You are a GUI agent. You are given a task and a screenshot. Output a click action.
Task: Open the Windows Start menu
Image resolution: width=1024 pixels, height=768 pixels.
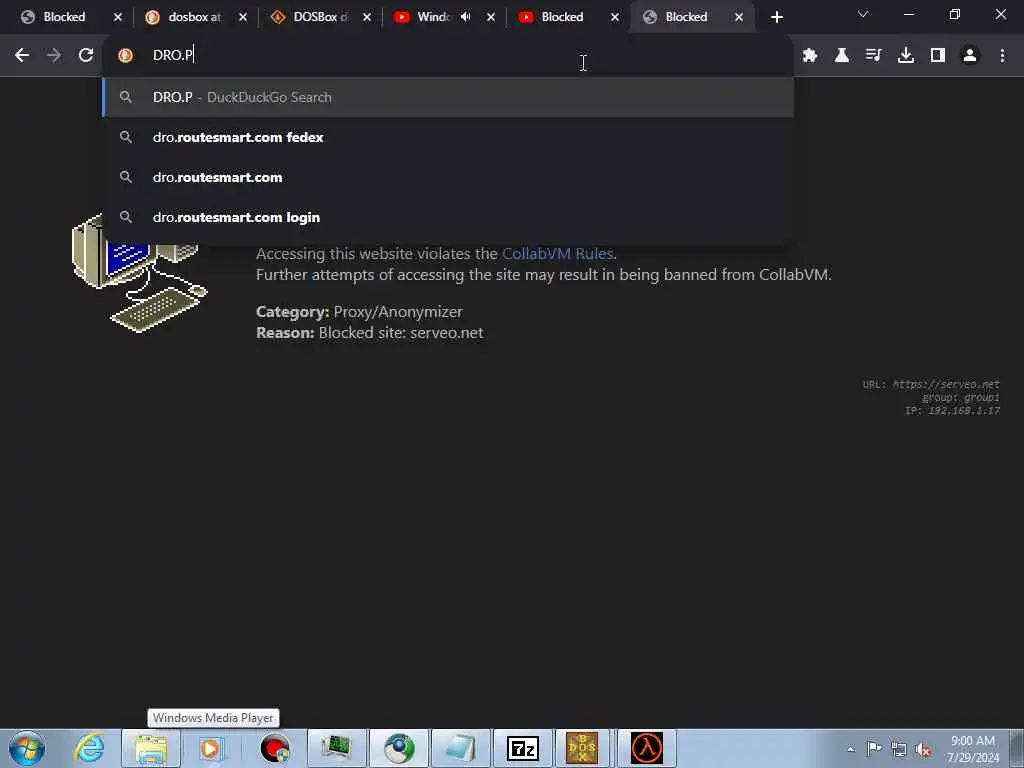pos(27,748)
